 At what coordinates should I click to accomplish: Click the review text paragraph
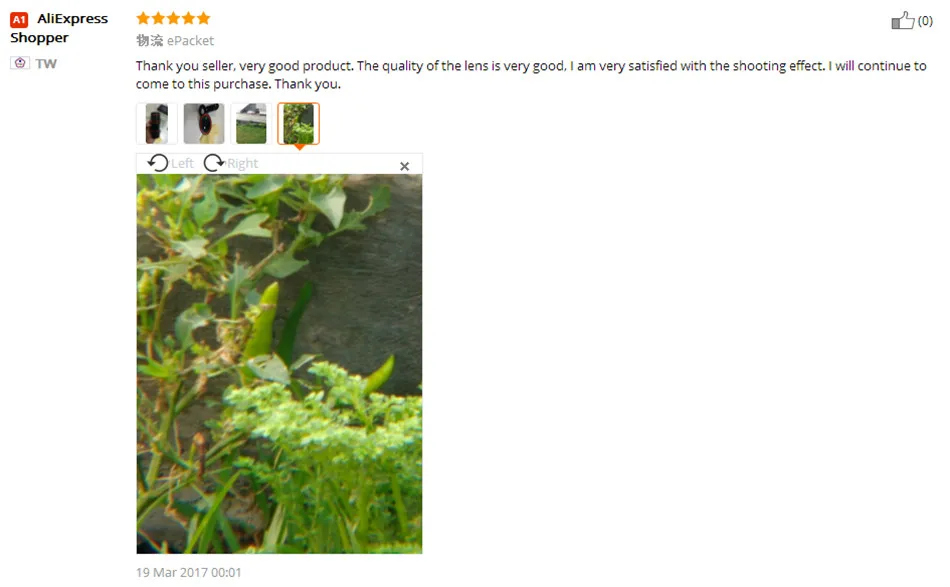tap(531, 75)
